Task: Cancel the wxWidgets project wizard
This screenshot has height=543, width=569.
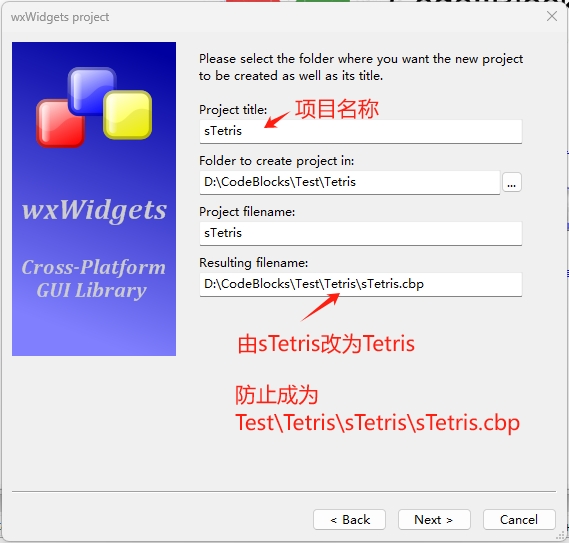Action: coord(519,519)
